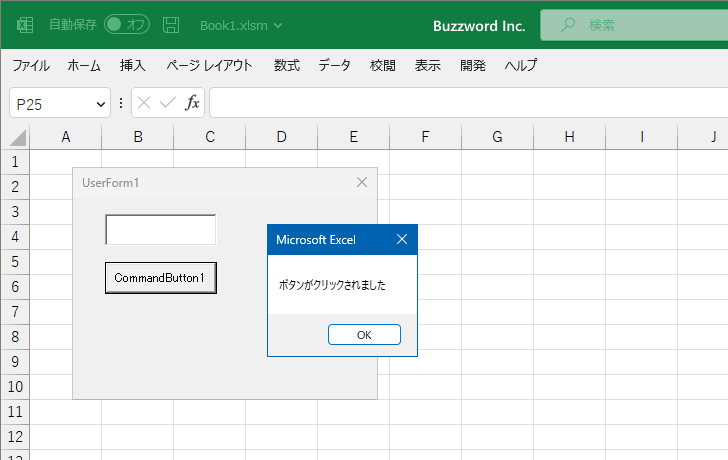Click the insert function fx icon

coord(192,103)
